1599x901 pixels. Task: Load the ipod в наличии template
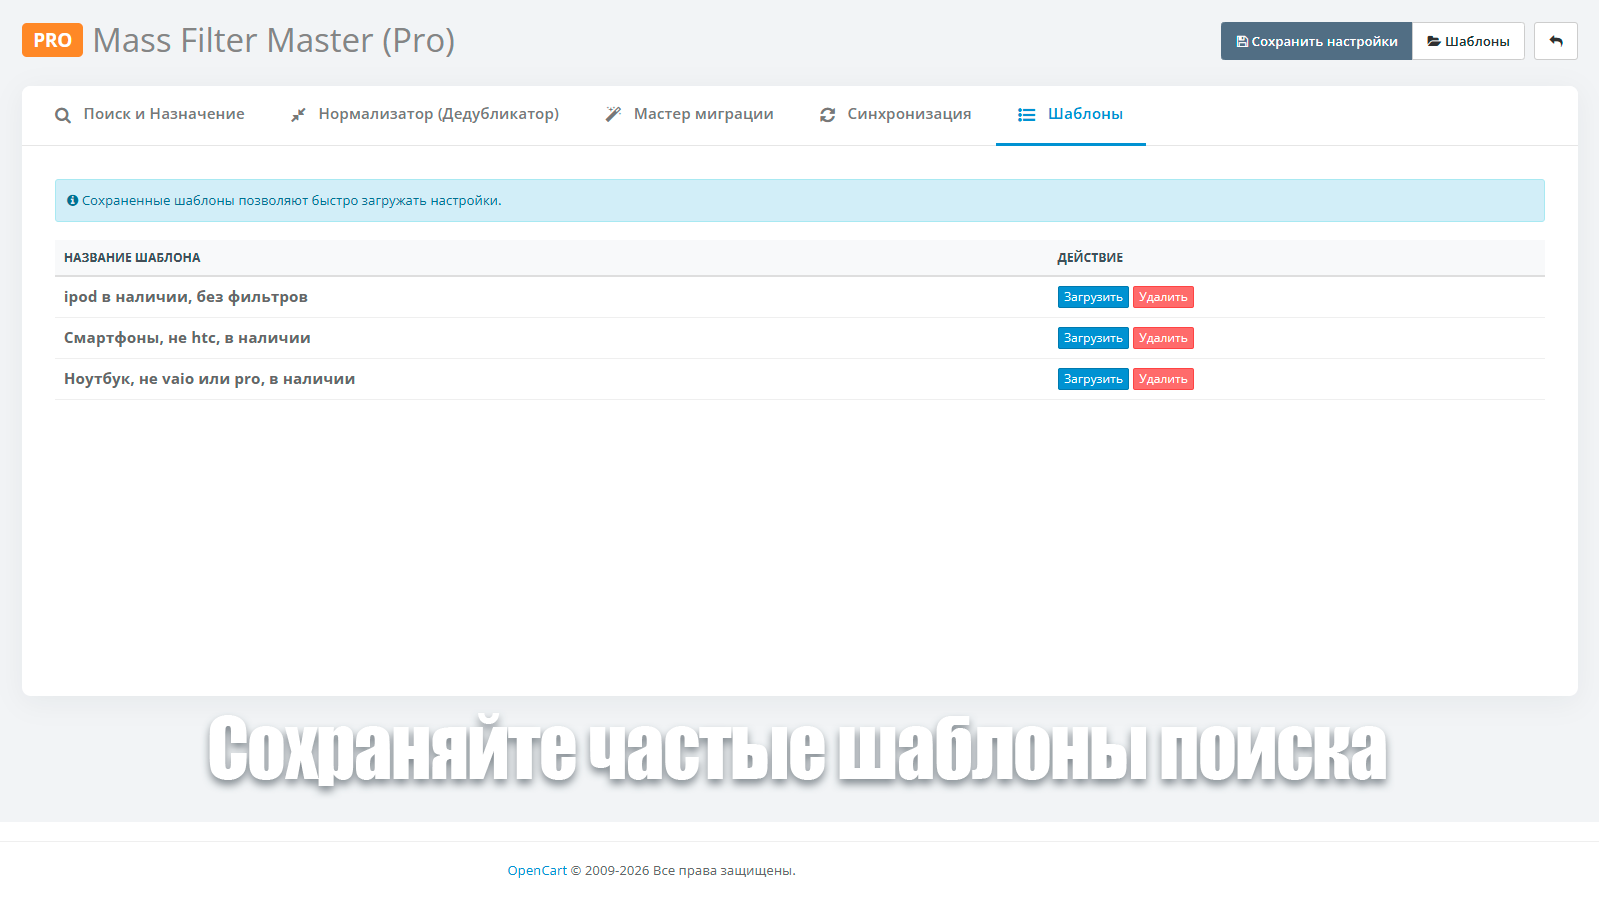coord(1092,297)
